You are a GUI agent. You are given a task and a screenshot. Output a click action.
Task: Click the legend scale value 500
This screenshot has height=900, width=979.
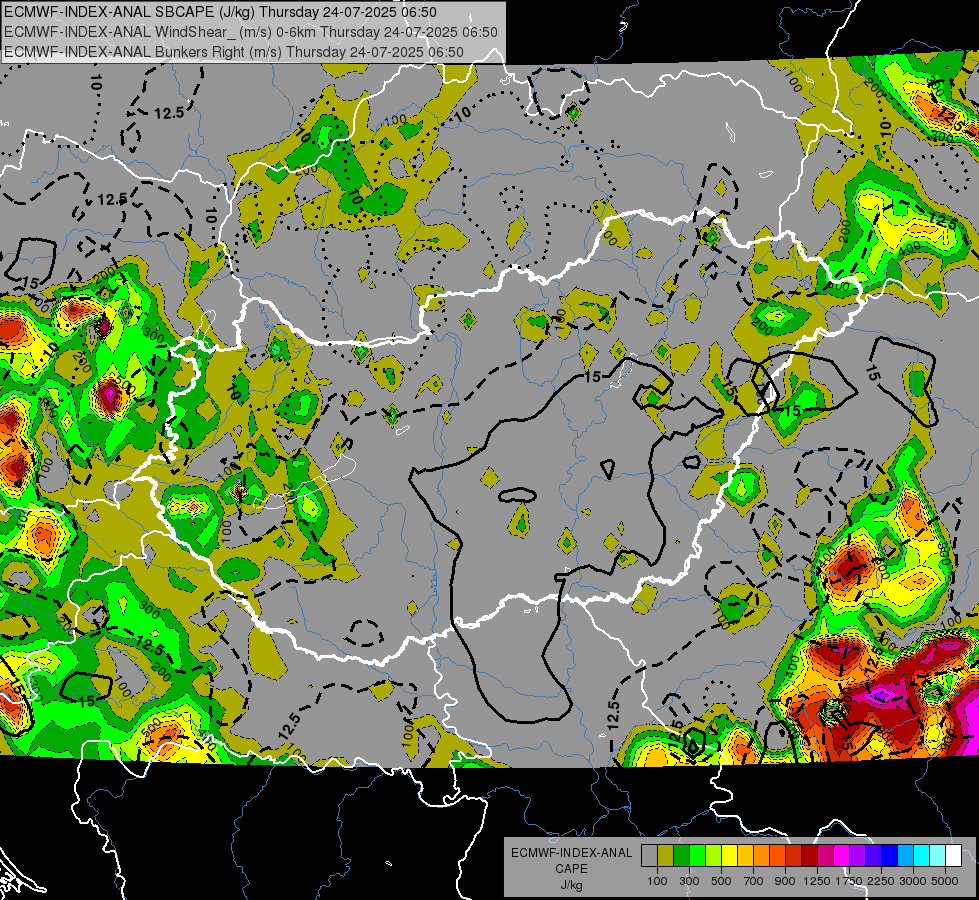tap(721, 881)
